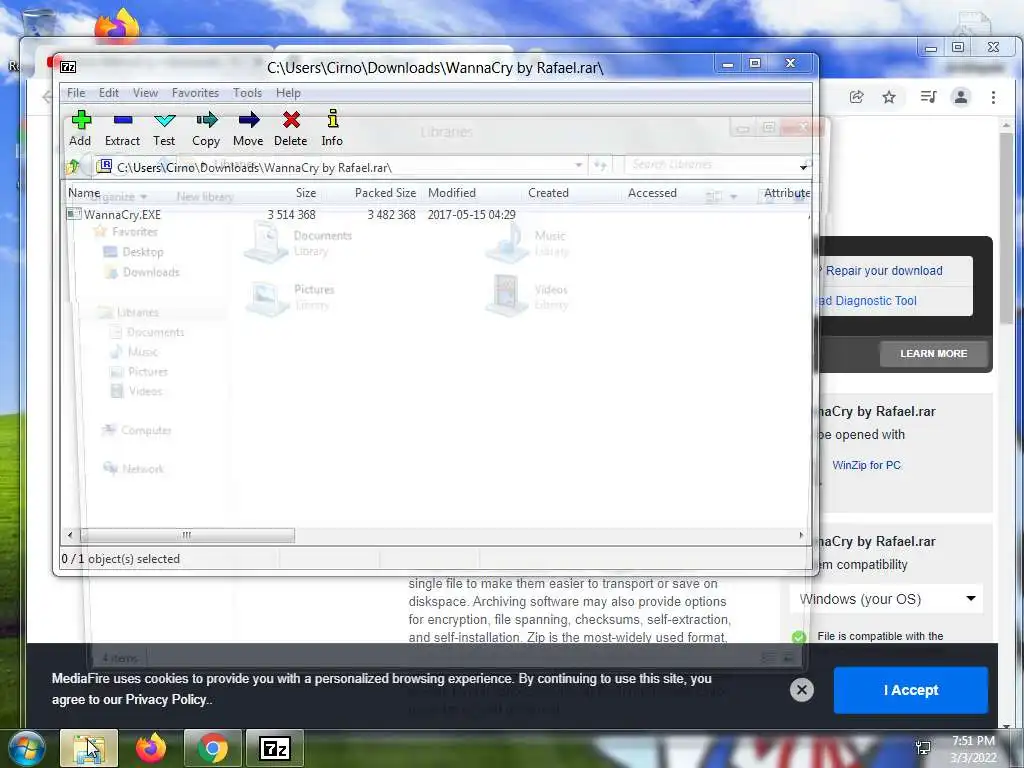
Task: Open the View menu in 7-Zip
Action: pyautogui.click(x=145, y=93)
